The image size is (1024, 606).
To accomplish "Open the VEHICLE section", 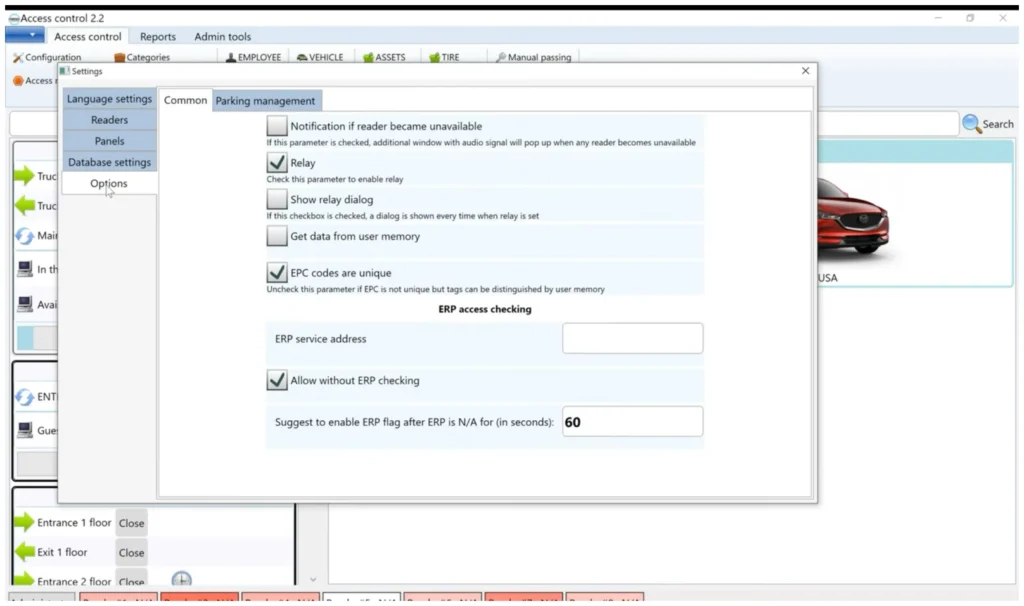I will (320, 57).
